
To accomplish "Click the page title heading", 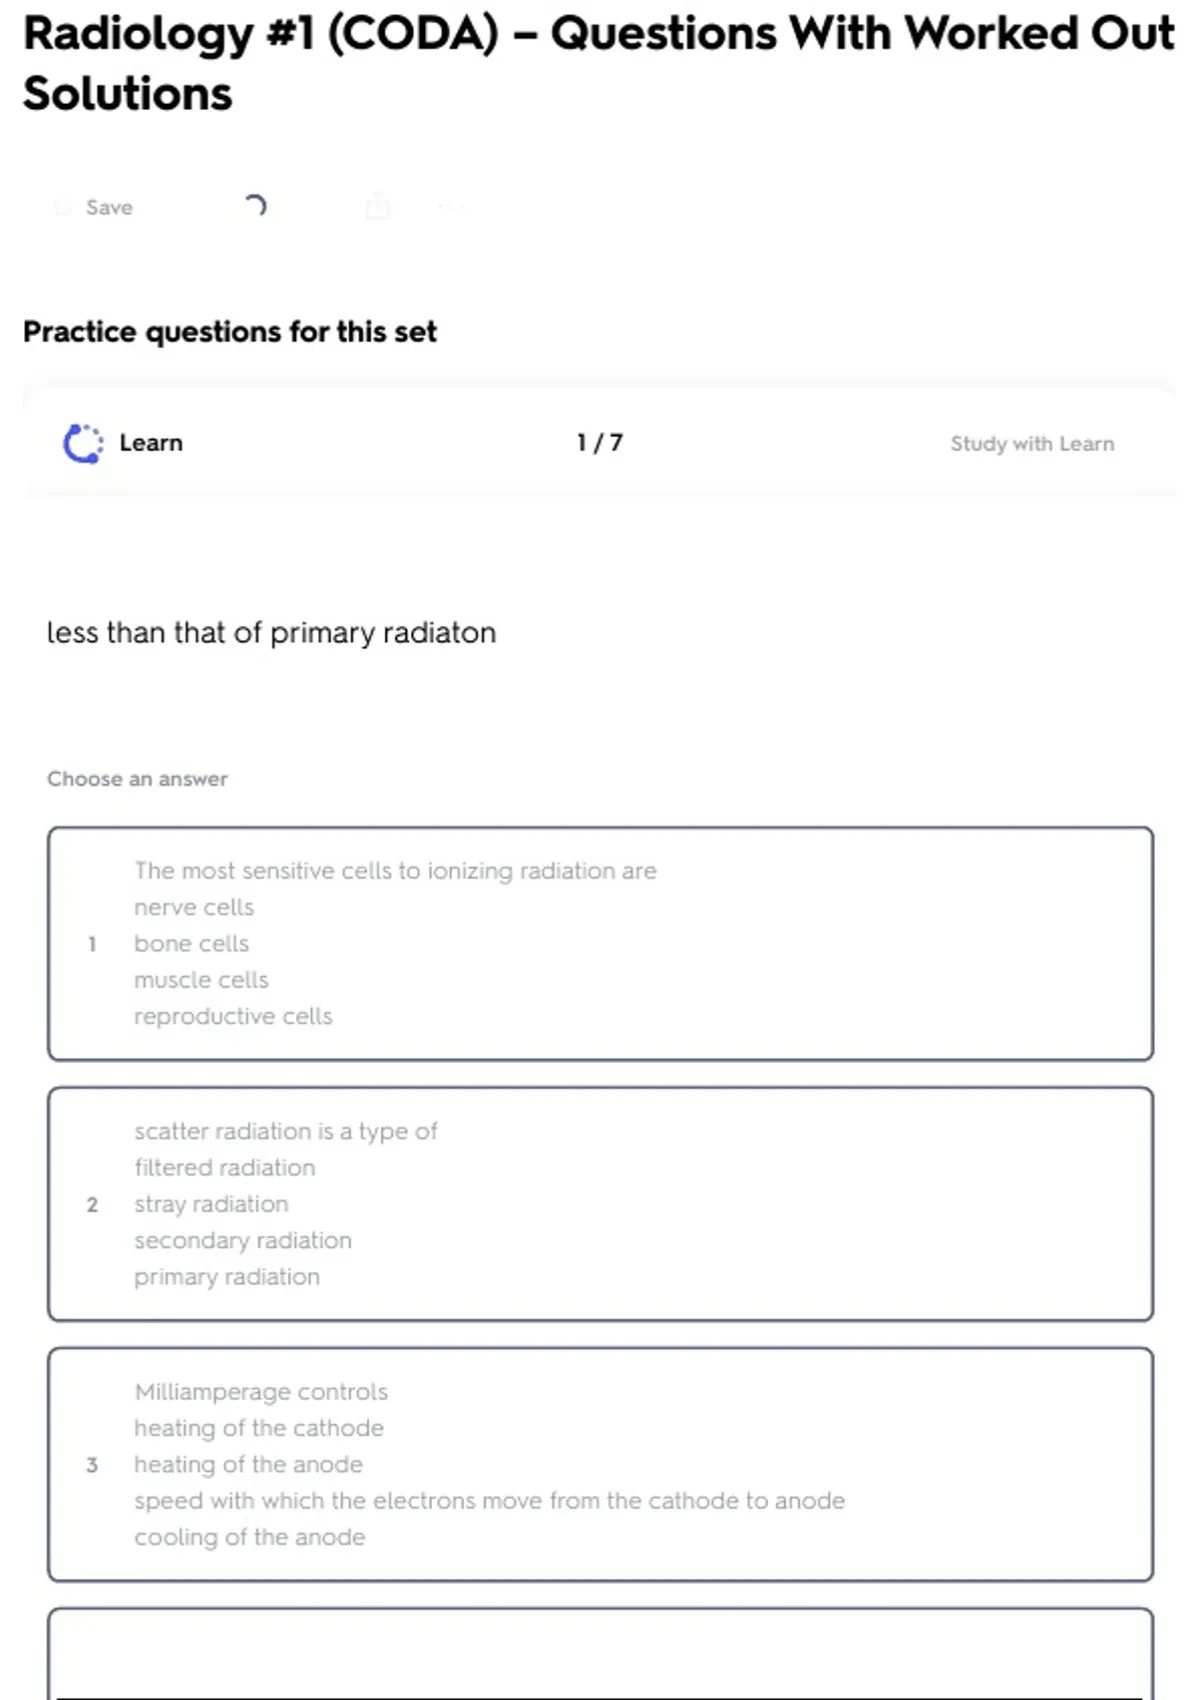I will 598,63.
